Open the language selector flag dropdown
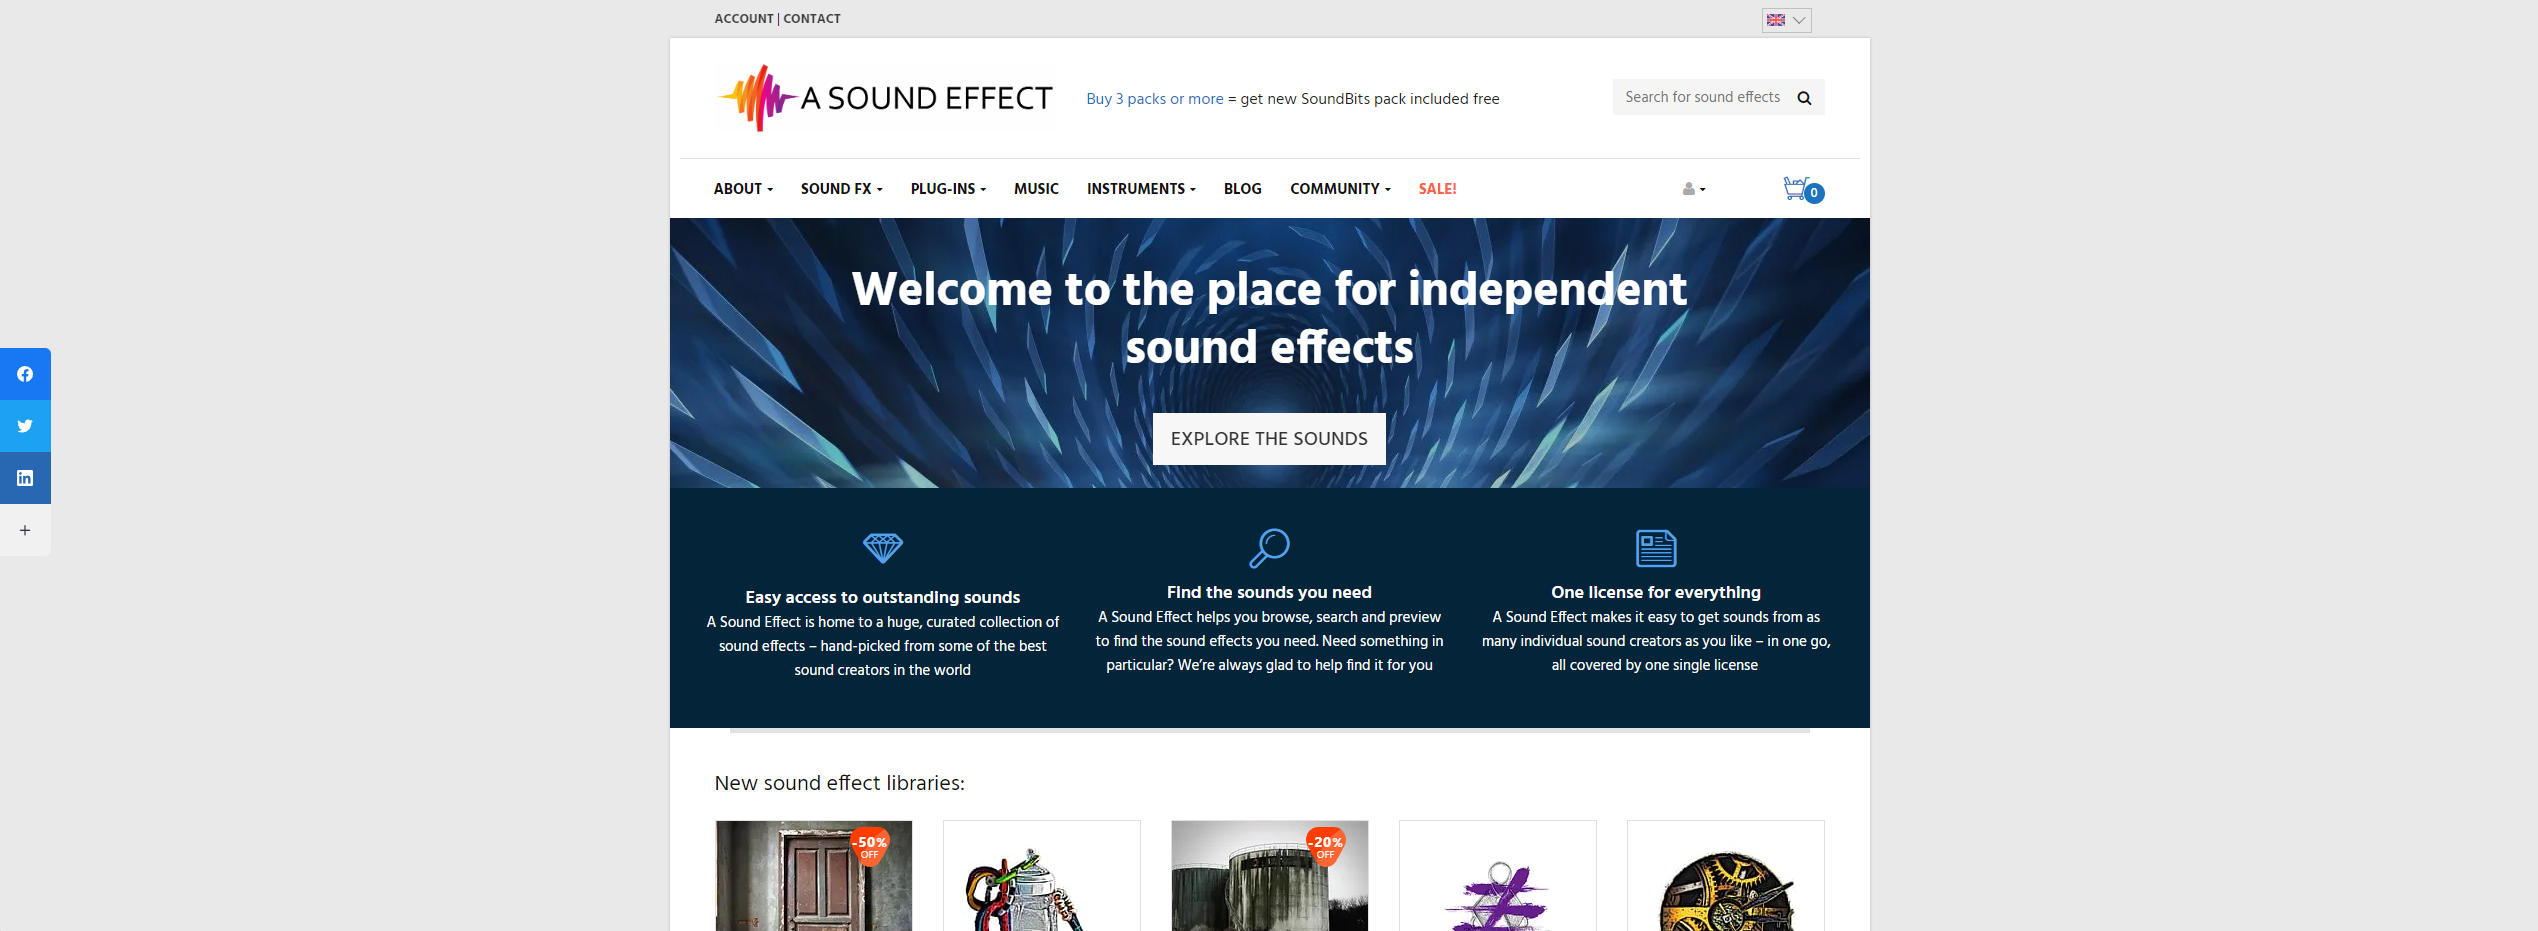Image resolution: width=2538 pixels, height=931 pixels. 1786,20
